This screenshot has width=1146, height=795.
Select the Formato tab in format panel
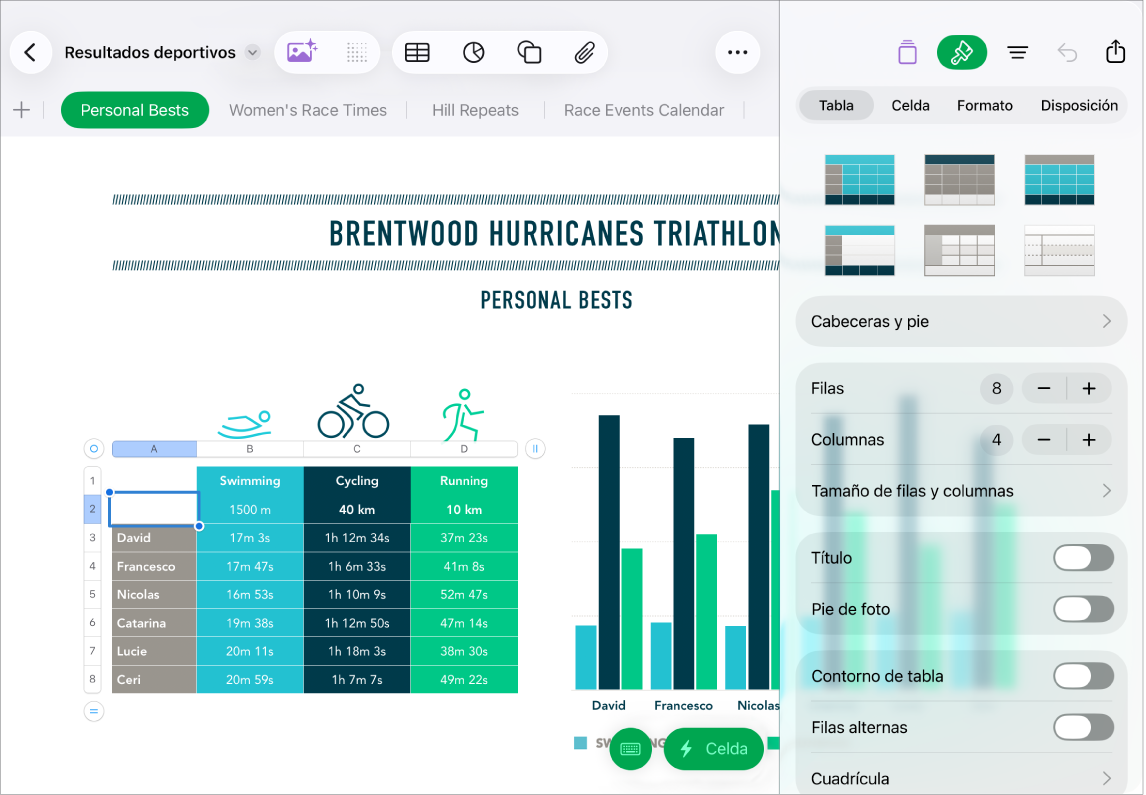[984, 105]
